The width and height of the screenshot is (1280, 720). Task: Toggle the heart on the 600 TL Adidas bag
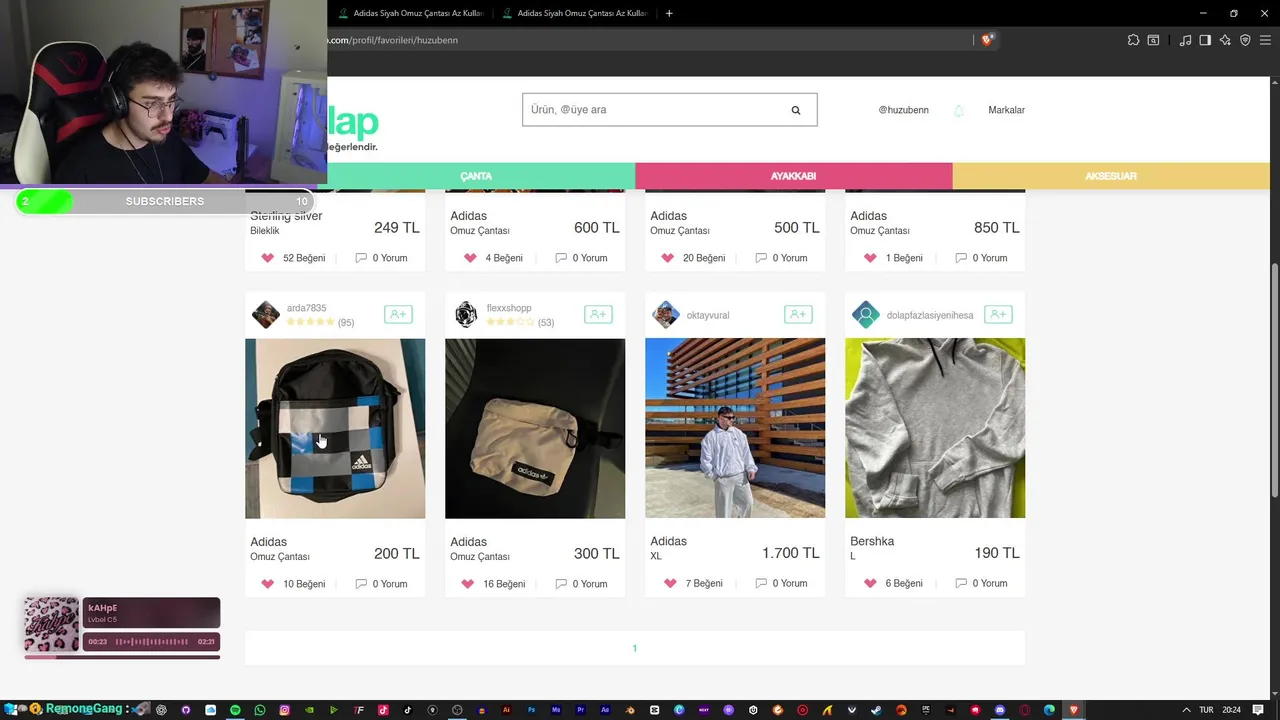tap(470, 258)
